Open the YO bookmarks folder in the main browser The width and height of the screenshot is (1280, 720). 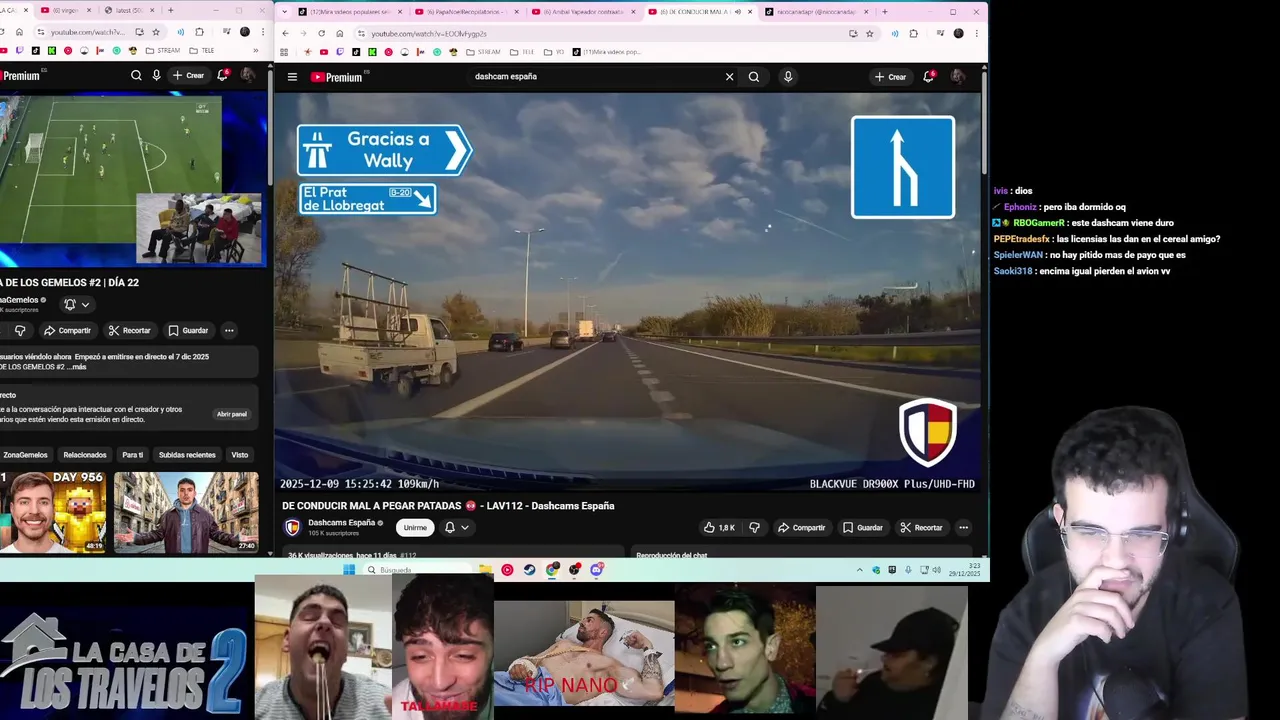[x=555, y=52]
